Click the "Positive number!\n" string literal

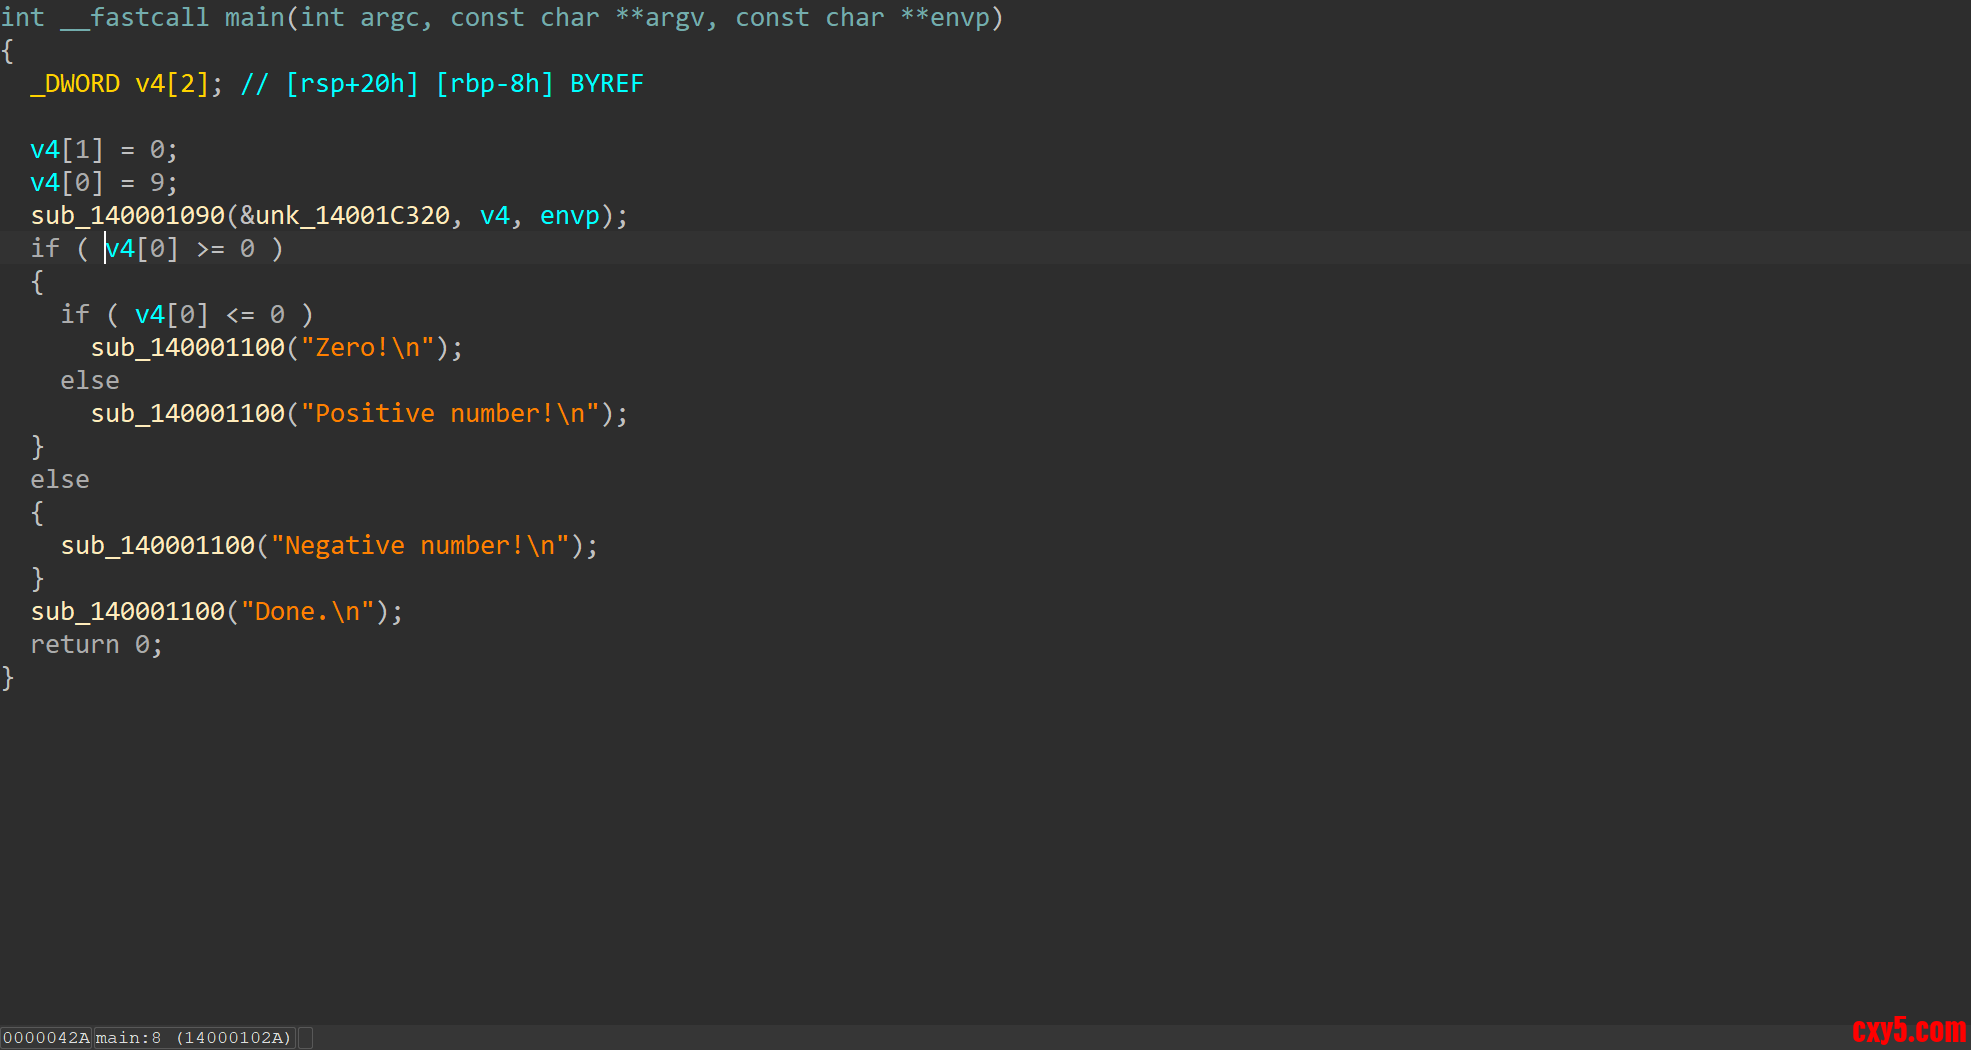(450, 414)
